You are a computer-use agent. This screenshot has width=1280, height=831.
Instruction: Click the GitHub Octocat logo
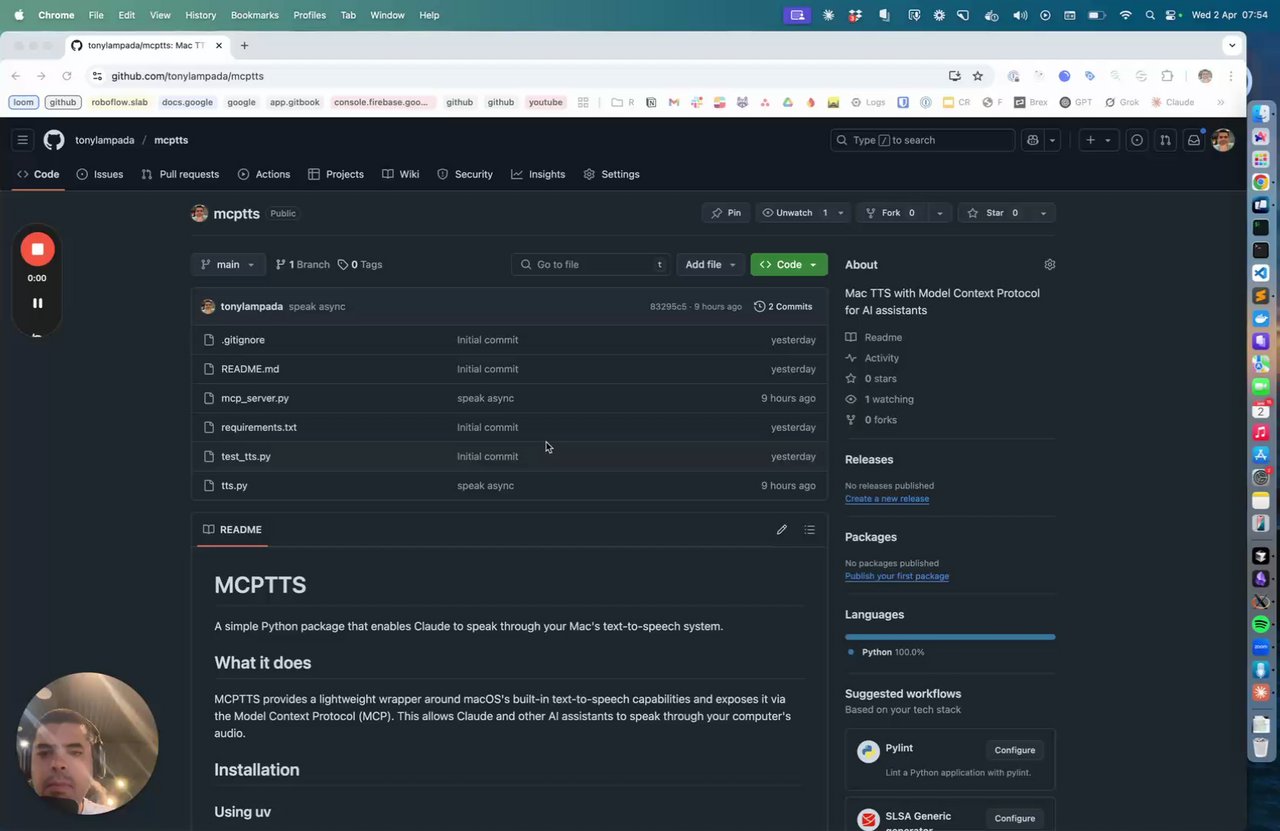(54, 140)
